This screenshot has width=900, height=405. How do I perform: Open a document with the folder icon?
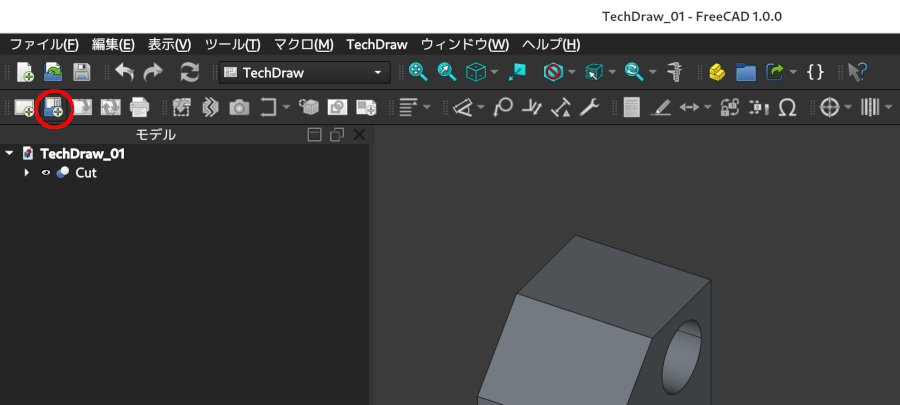coord(53,72)
